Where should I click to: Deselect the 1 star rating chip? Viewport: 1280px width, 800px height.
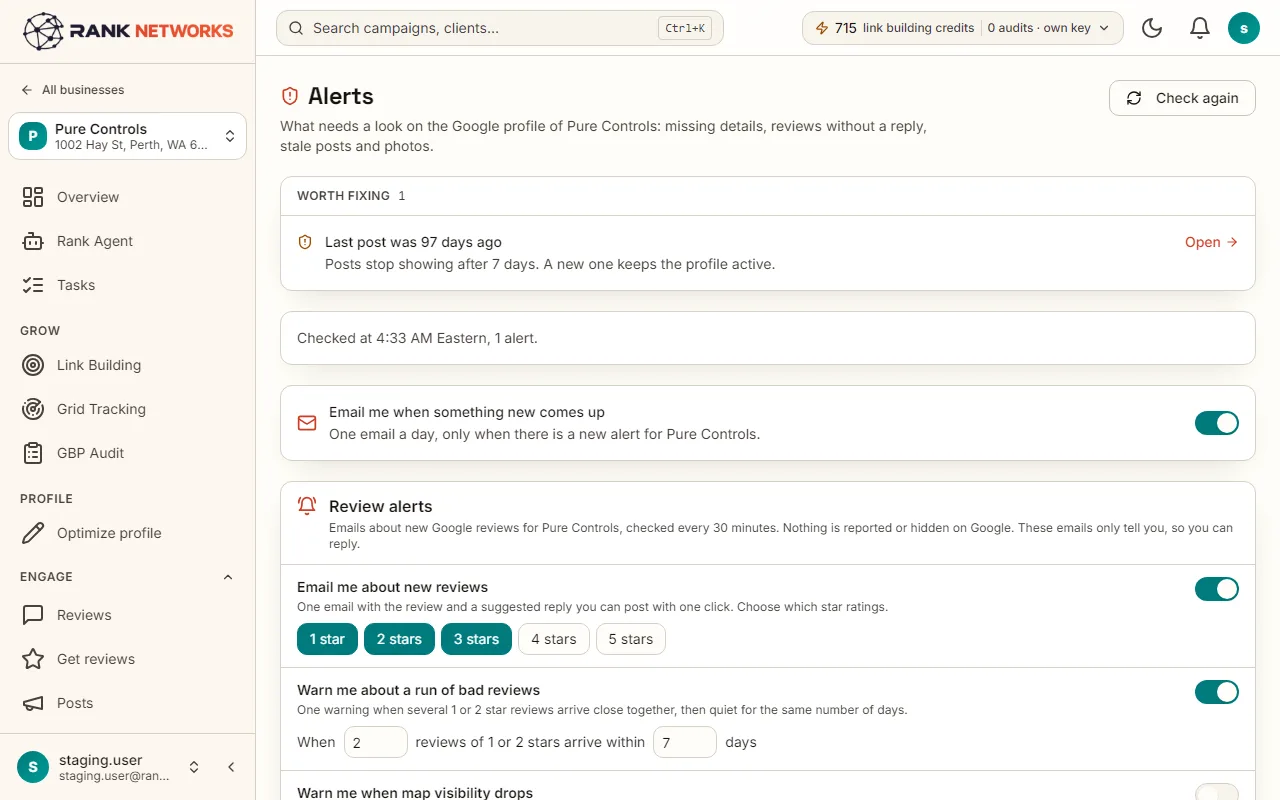[327, 639]
